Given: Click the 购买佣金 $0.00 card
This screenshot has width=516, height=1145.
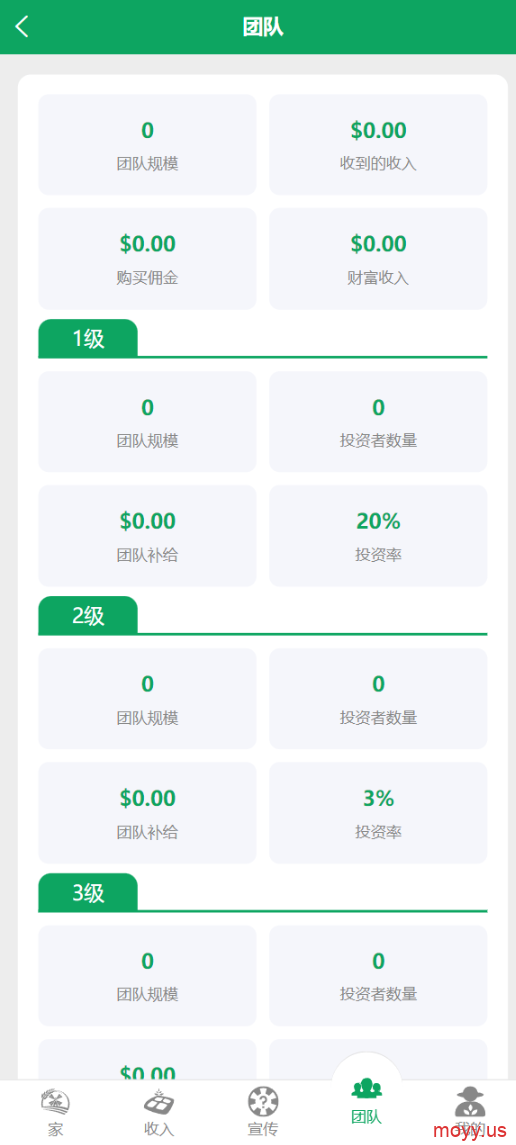Looking at the screenshot, I should (x=147, y=259).
